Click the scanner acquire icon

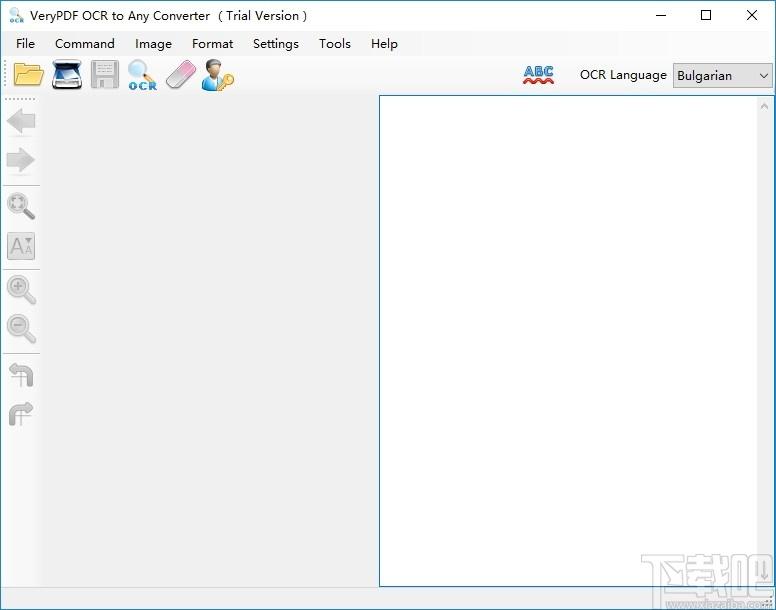[x=67, y=75]
